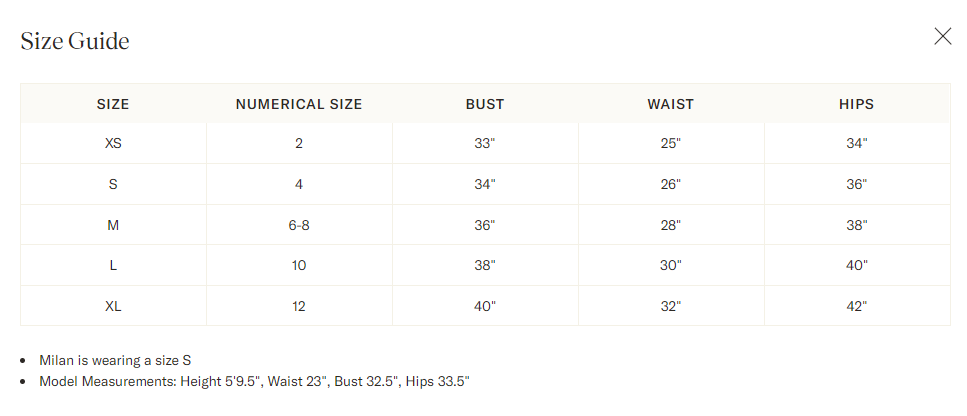Click numerical size 6-8 cell
This screenshot has height=416, width=967.
pos(299,225)
